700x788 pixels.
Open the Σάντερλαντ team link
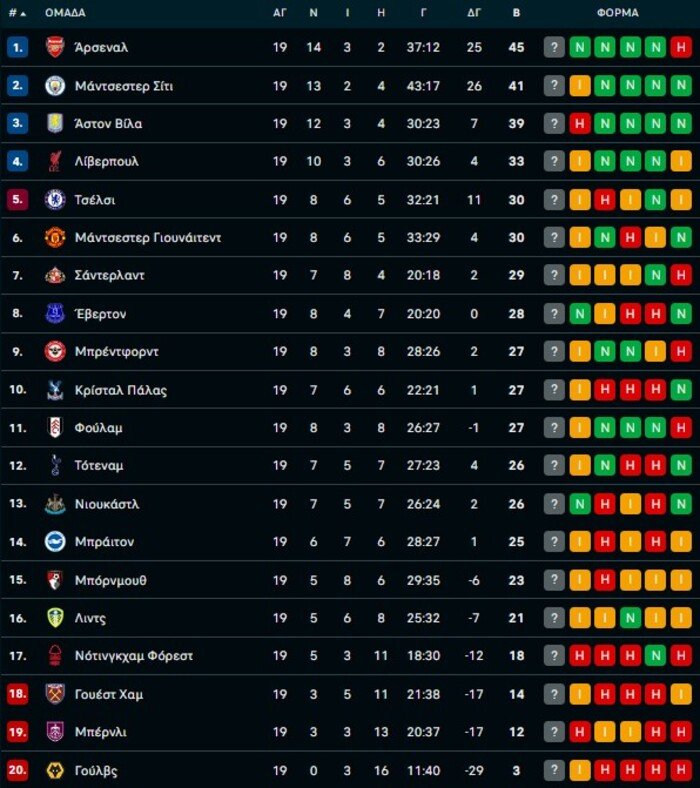(x=110, y=276)
